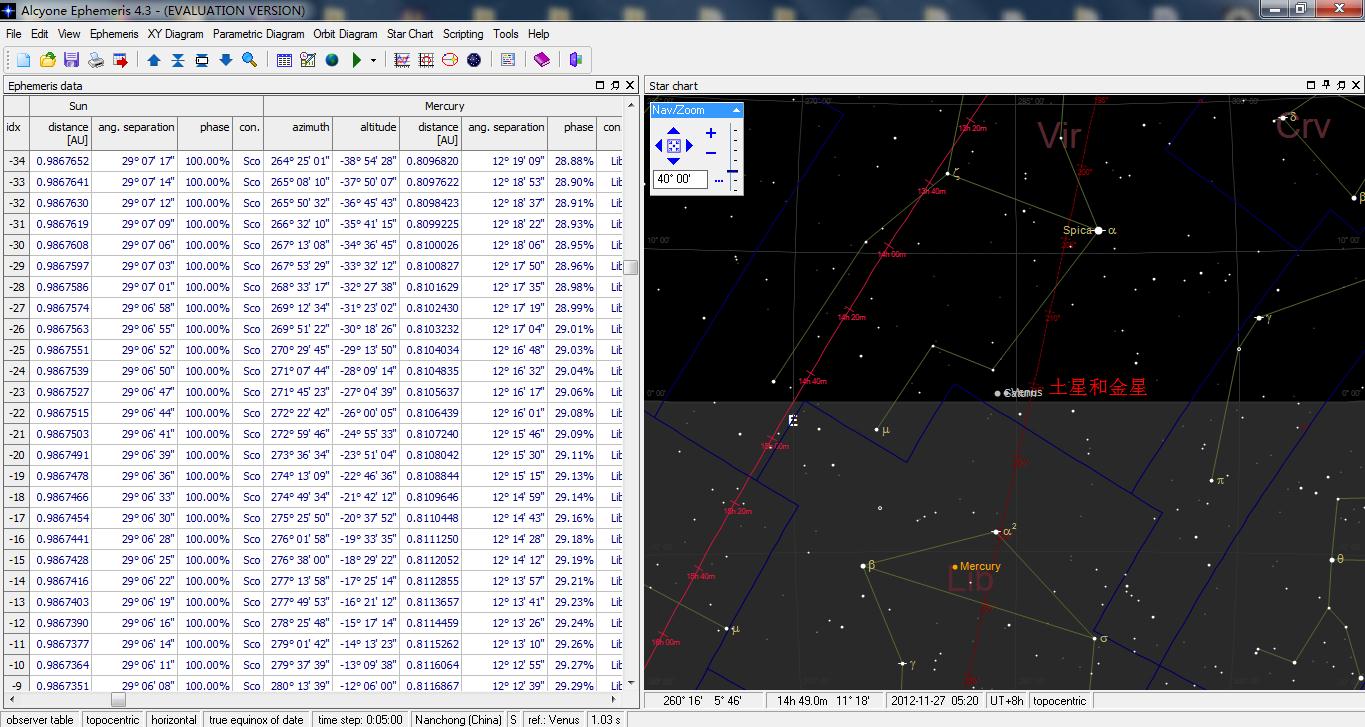The height and width of the screenshot is (727, 1365).
Task: Click the 'time step: 0:05:00' status entry
Action: coord(360,719)
